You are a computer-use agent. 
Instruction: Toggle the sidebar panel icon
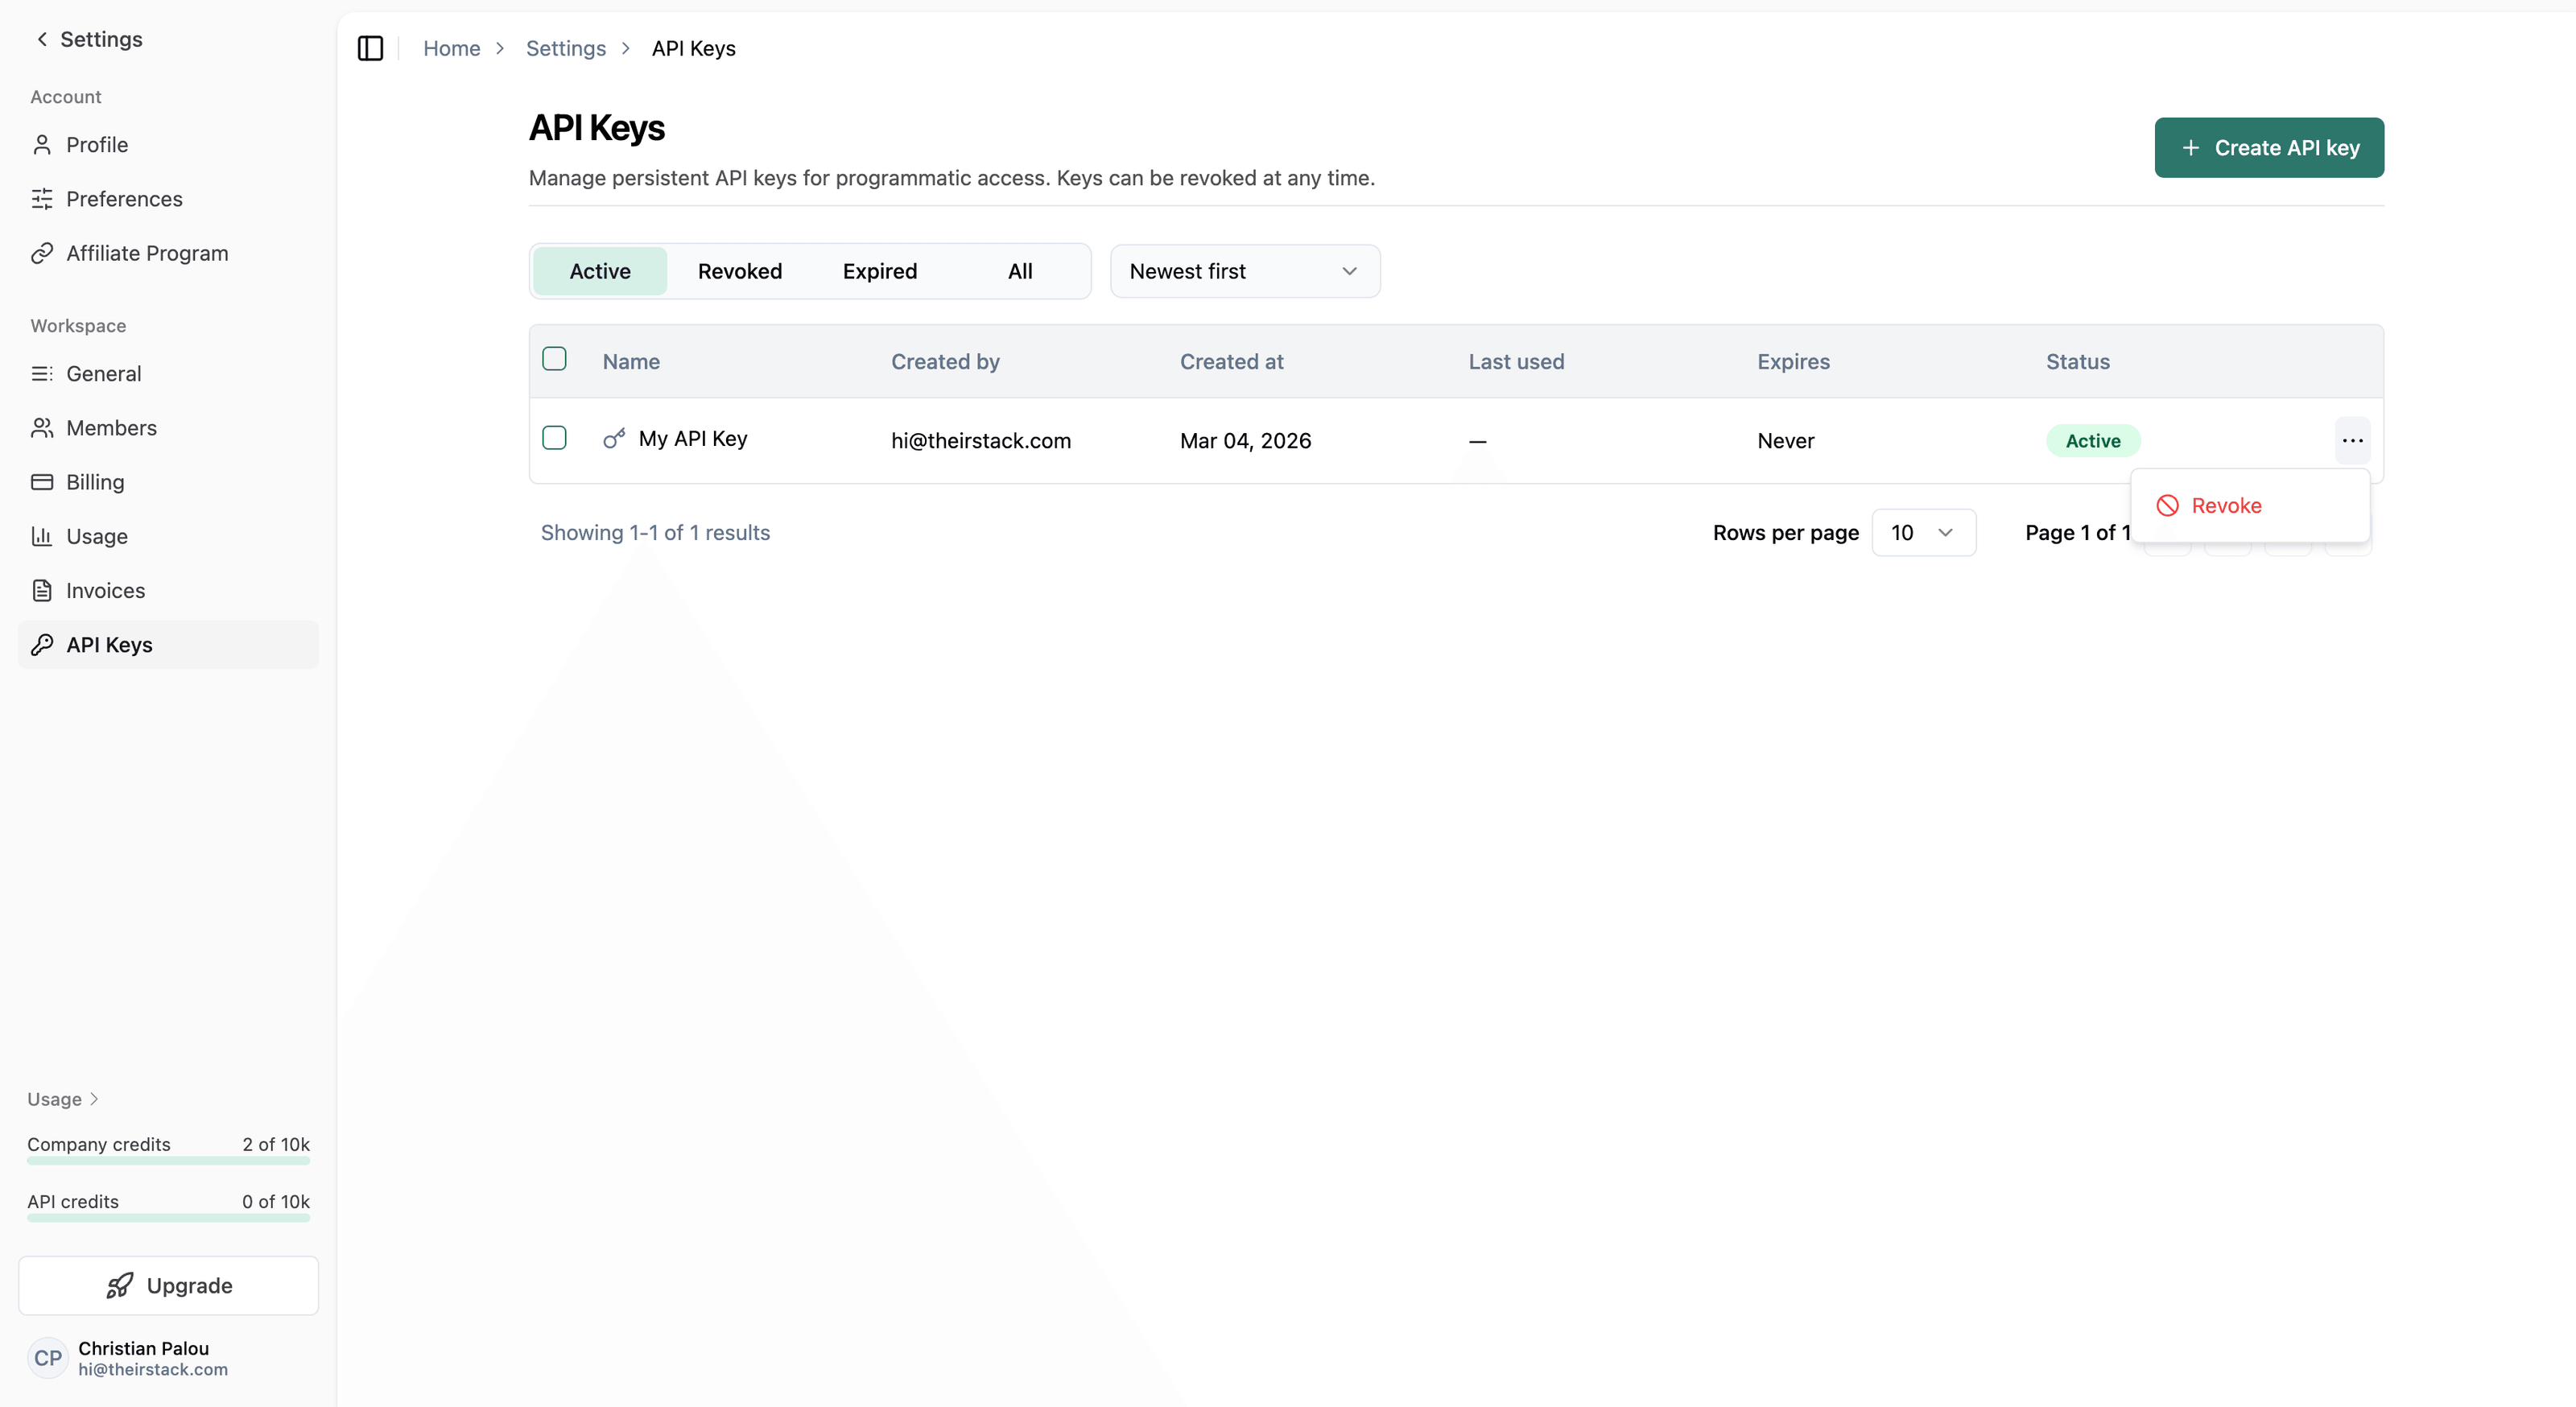coord(370,48)
